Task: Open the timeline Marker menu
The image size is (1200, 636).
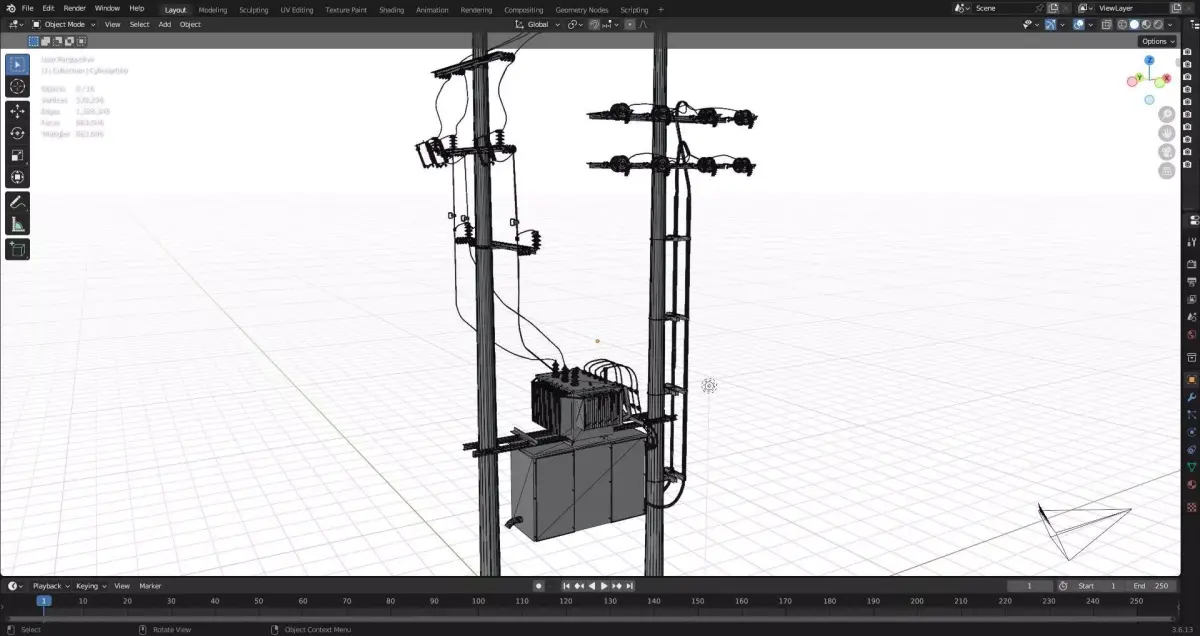Action: point(150,586)
